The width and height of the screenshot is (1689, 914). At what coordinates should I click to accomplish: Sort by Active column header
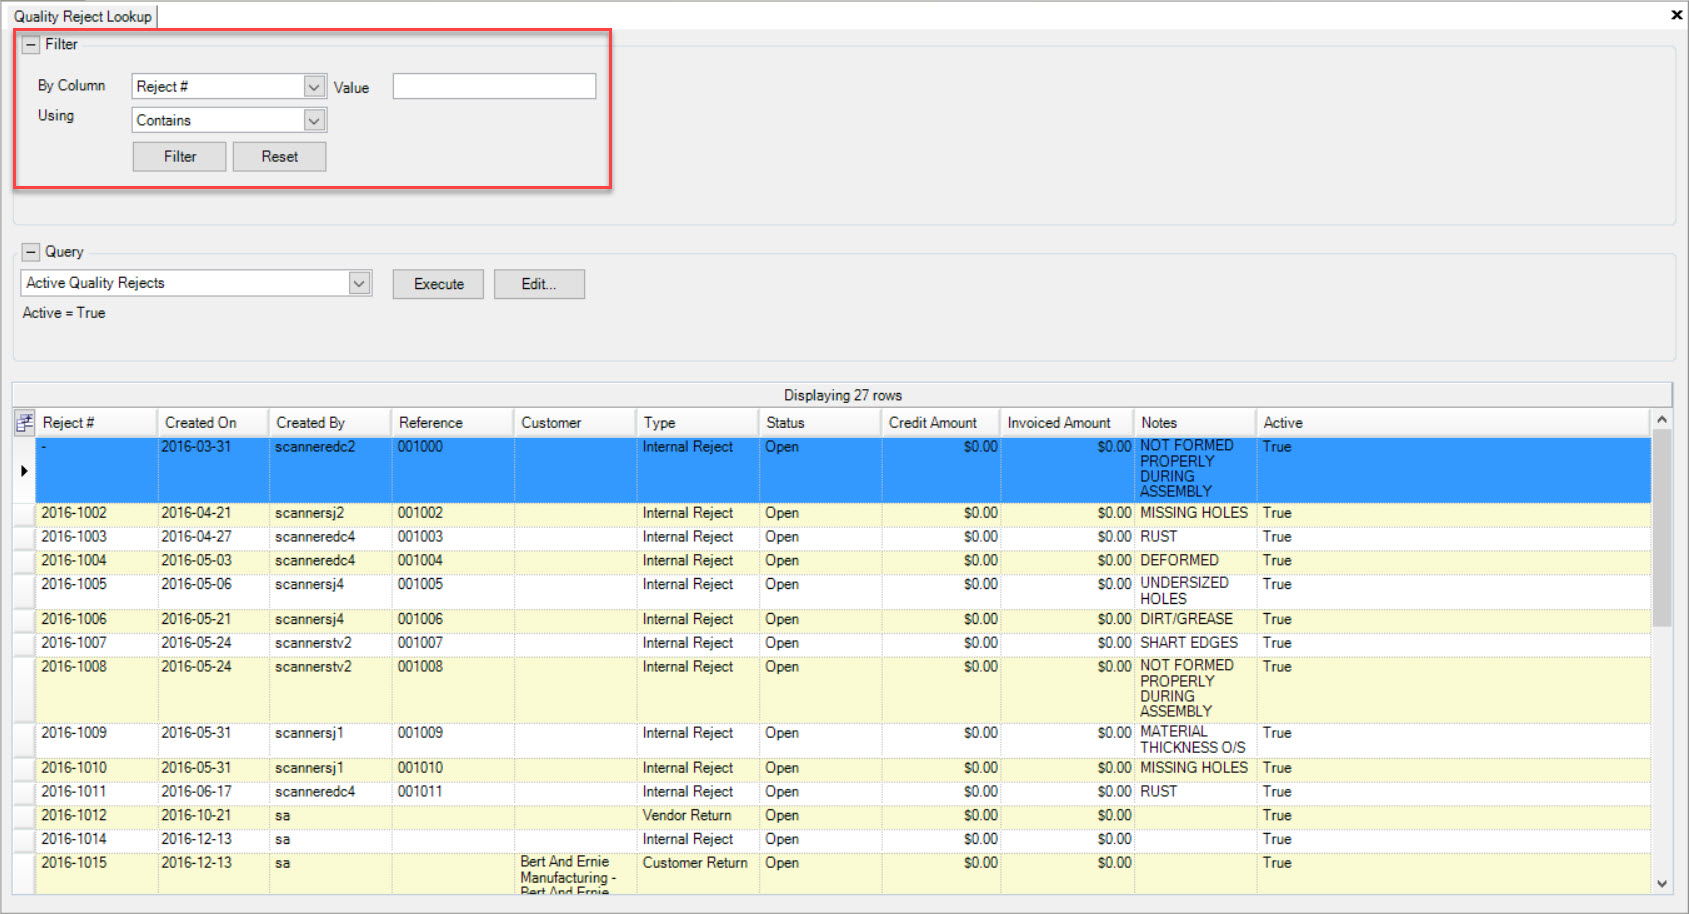tap(1453, 423)
